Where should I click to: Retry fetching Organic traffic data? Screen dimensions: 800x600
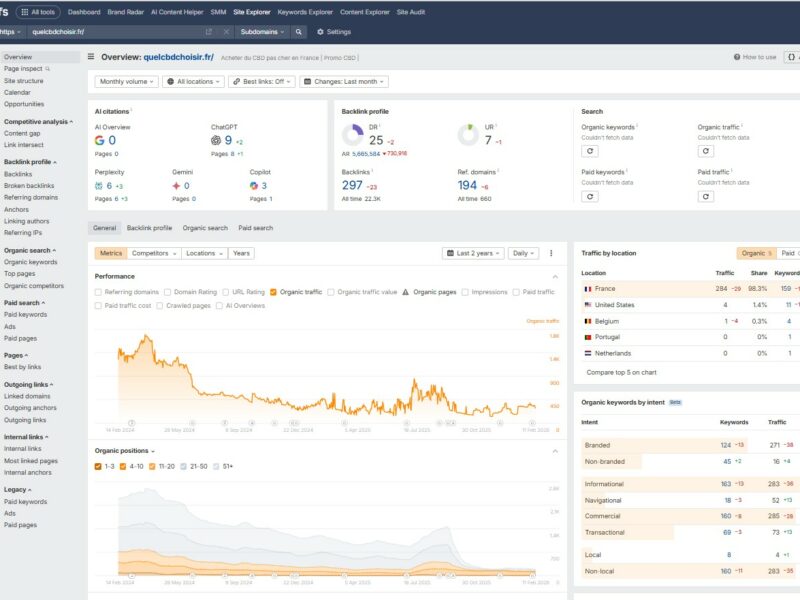(706, 151)
